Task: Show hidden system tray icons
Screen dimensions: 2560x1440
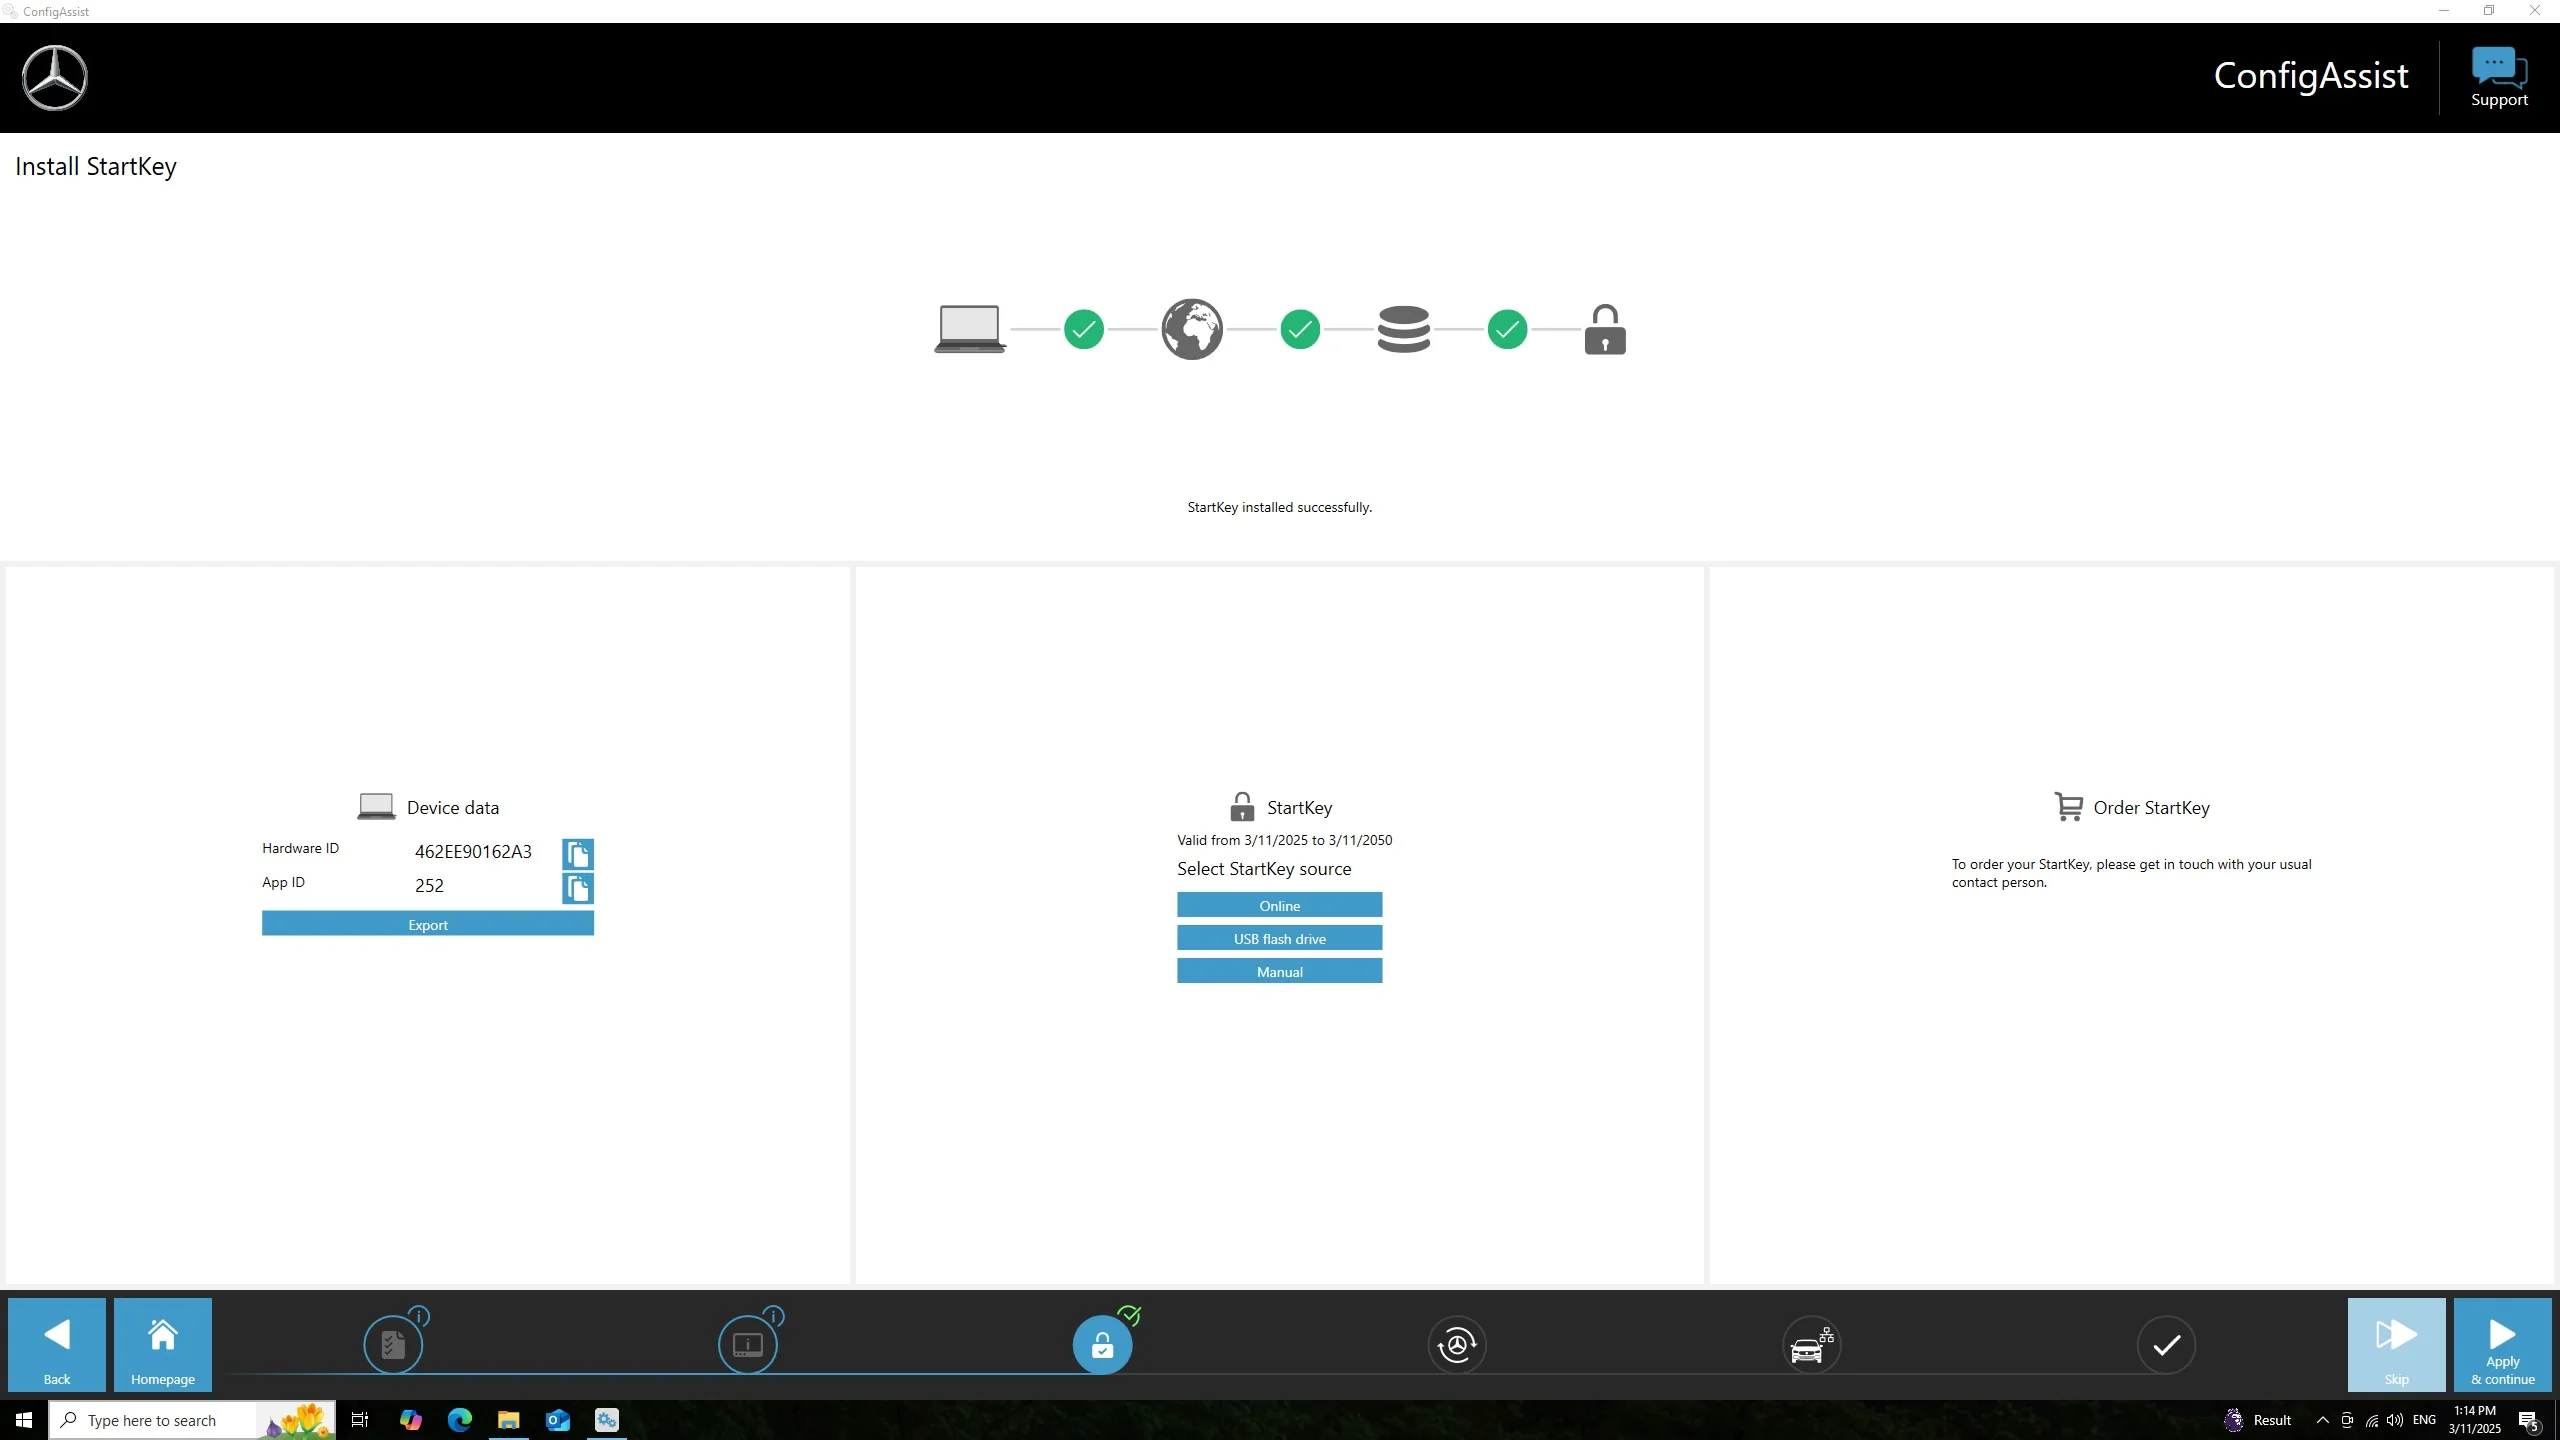Action: [x=2322, y=1420]
